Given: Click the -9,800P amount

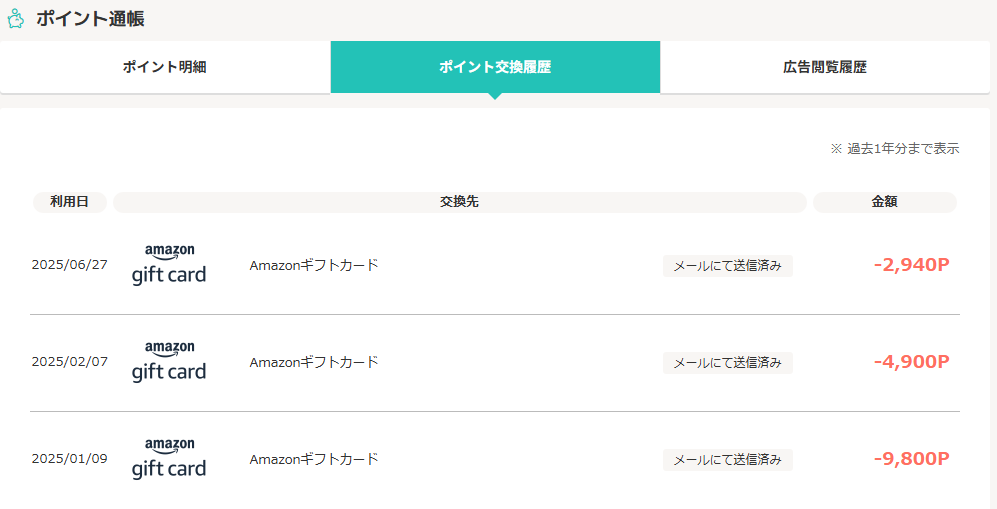Looking at the screenshot, I should (912, 459).
